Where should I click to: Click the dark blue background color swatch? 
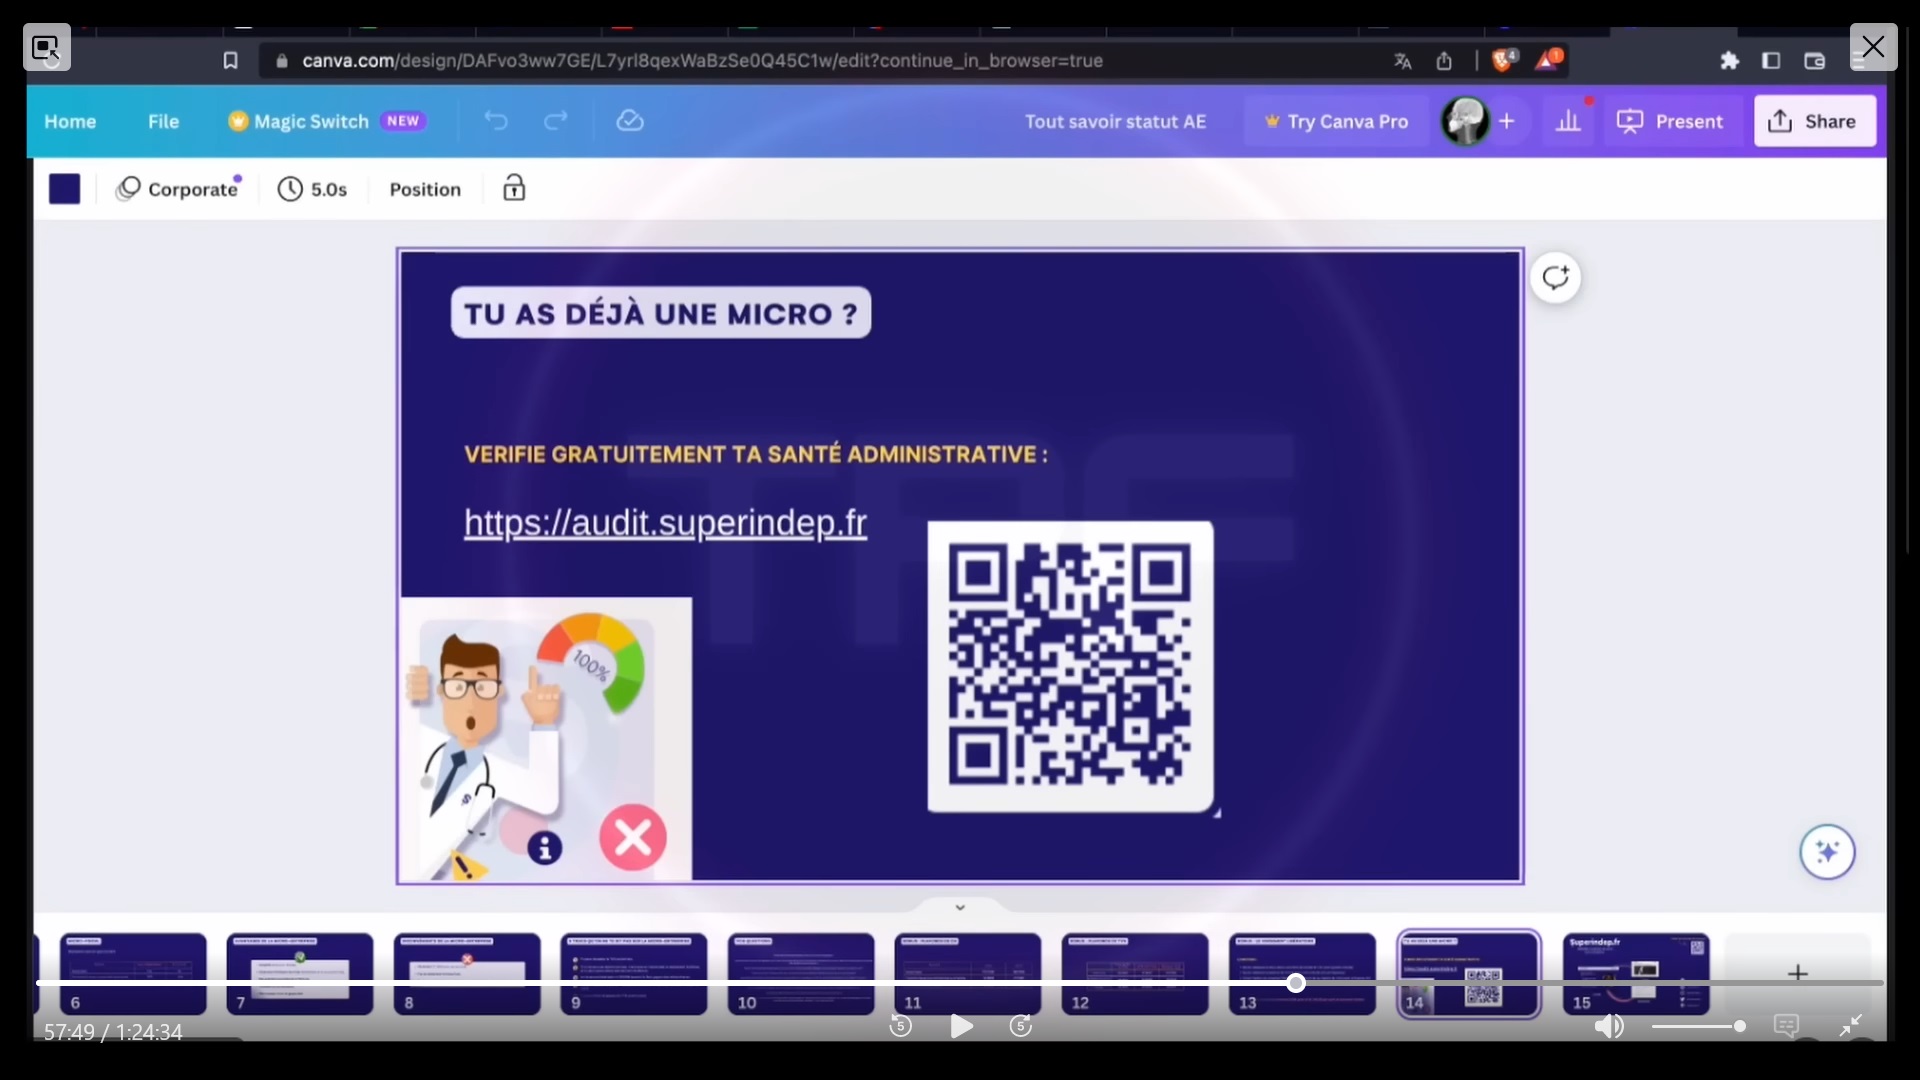coord(65,189)
